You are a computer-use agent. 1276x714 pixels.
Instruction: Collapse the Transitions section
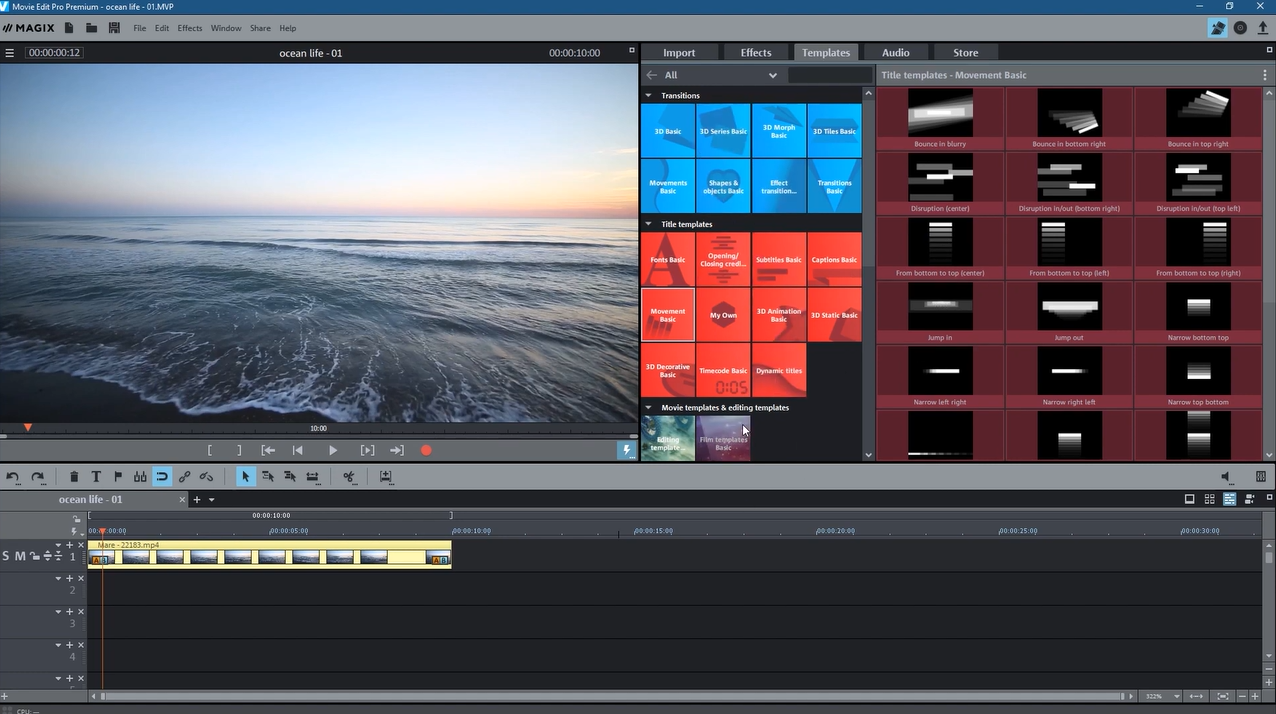pyautogui.click(x=648, y=96)
